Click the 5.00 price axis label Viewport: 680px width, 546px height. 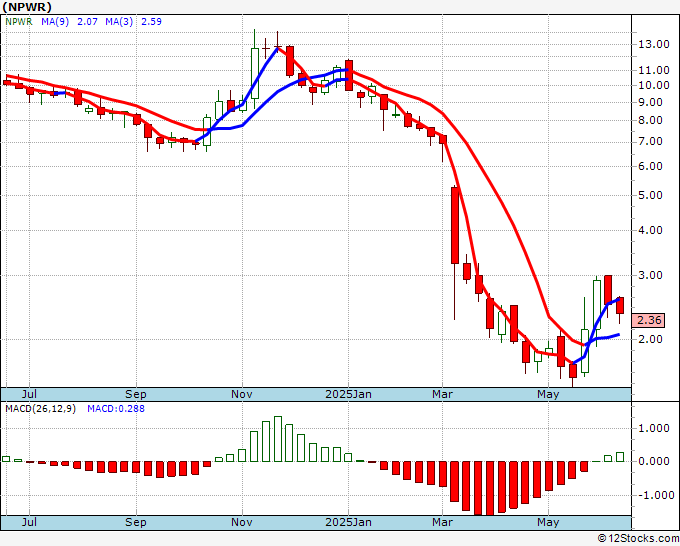coord(650,195)
